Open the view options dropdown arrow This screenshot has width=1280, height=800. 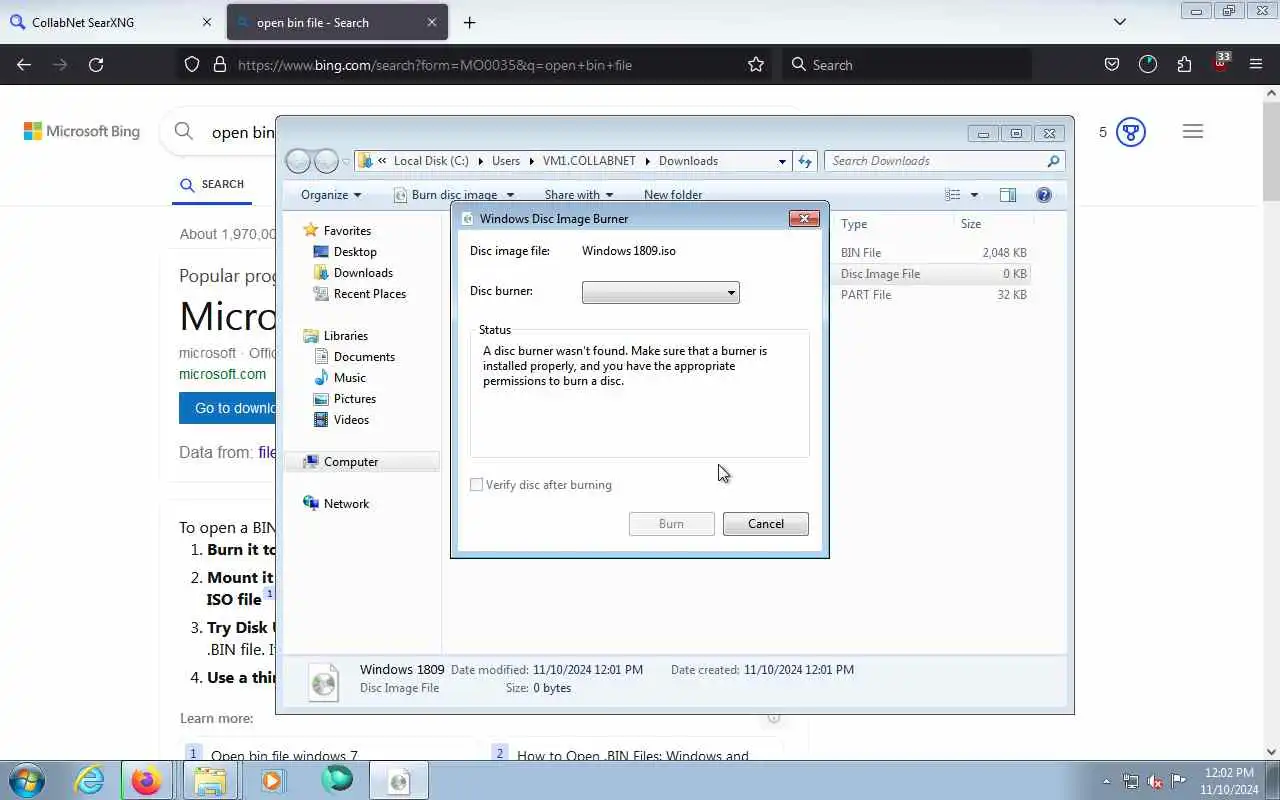tap(974, 195)
